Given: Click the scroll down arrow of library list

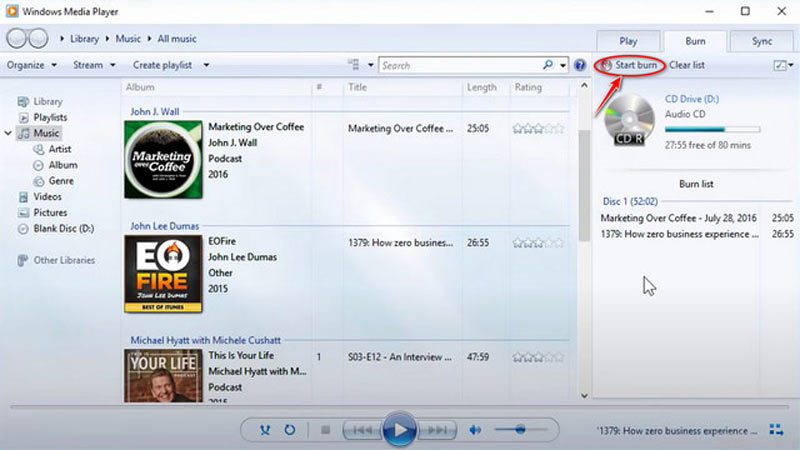Looking at the screenshot, I should [584, 396].
